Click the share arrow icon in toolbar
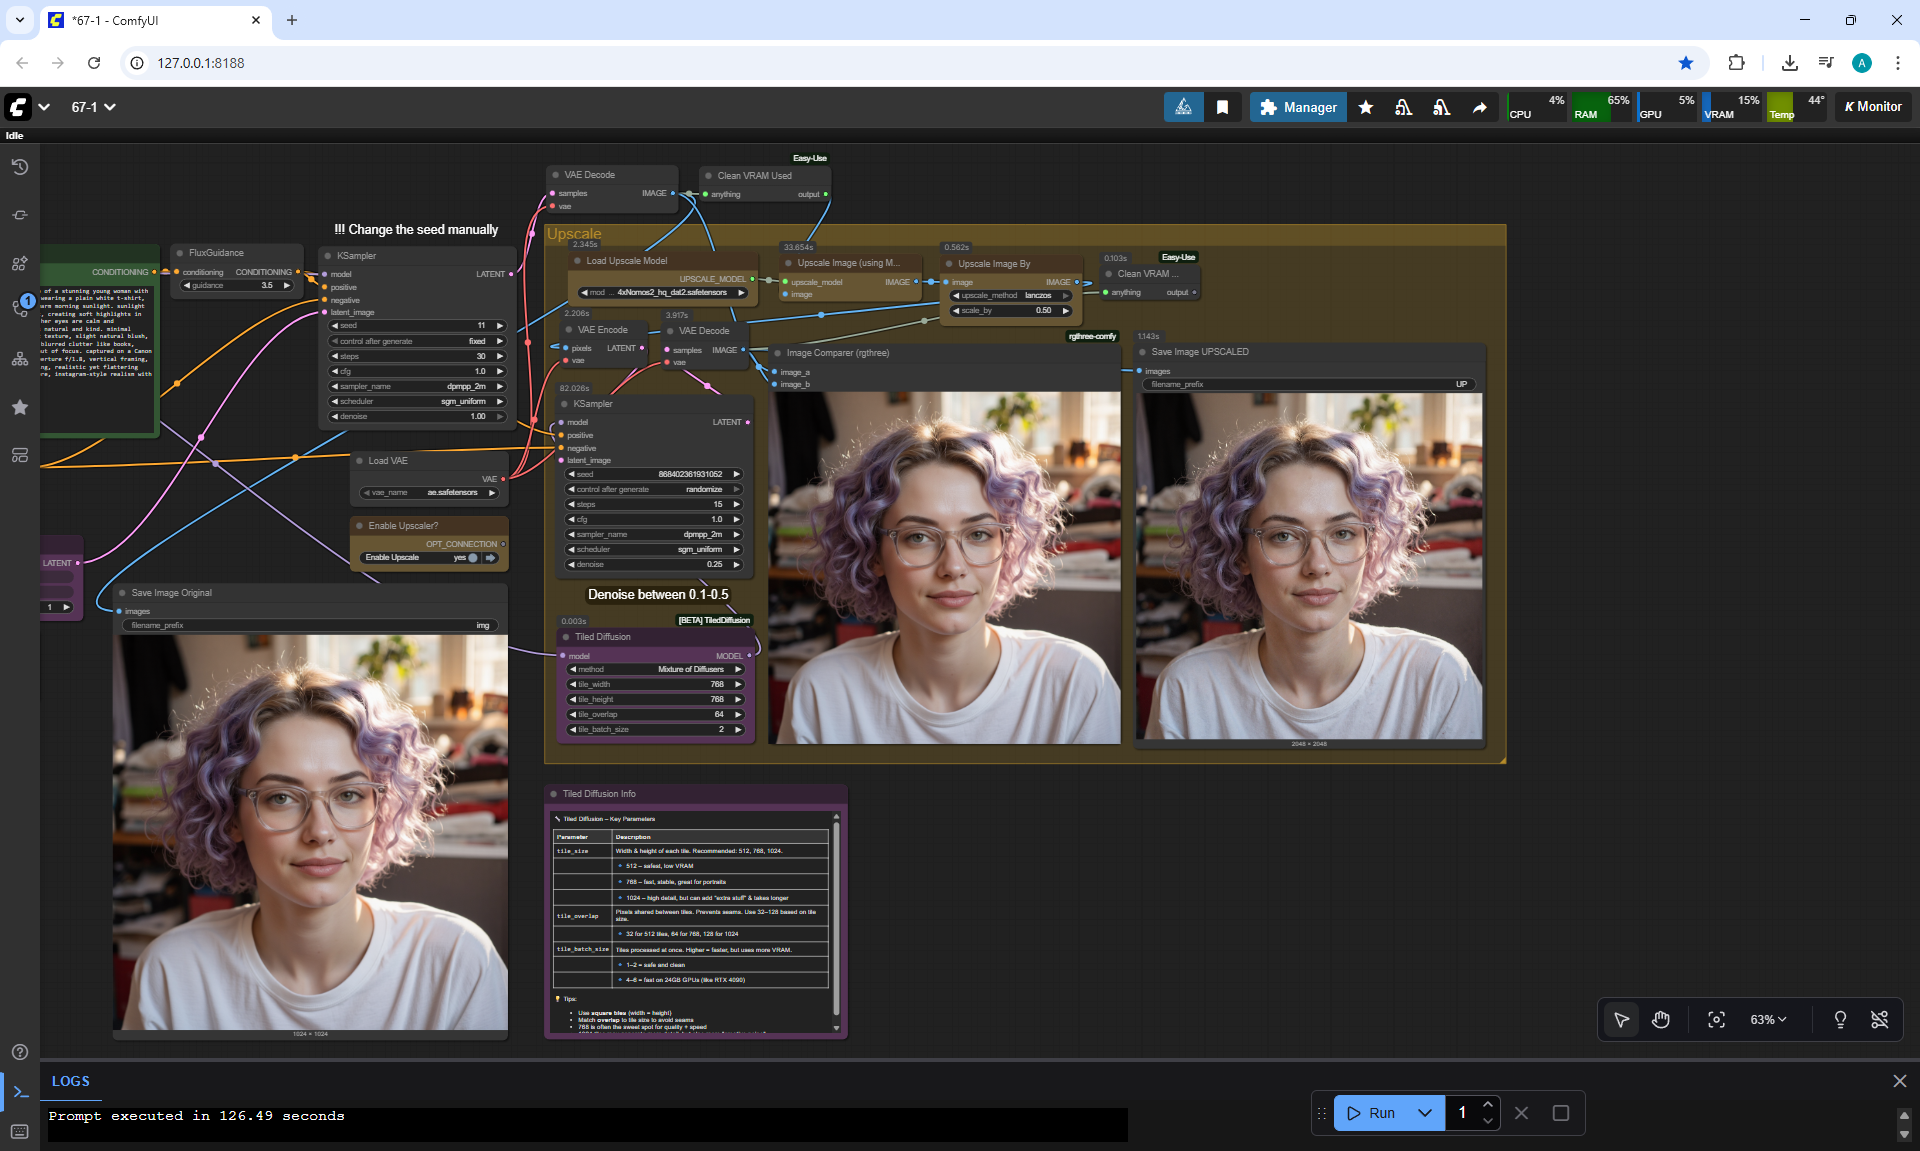 click(x=1479, y=107)
